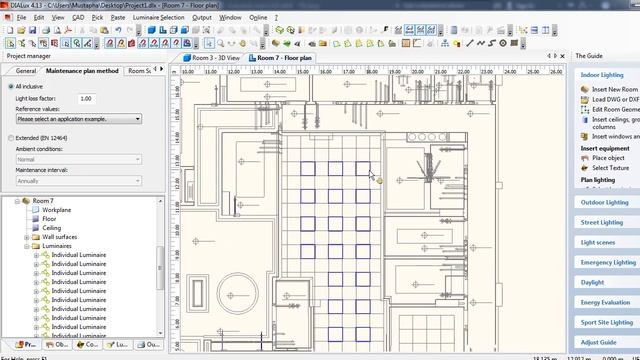Click left arrow to show previous property tabs
This screenshot has width=640, height=360.
pyautogui.click(x=155, y=69)
